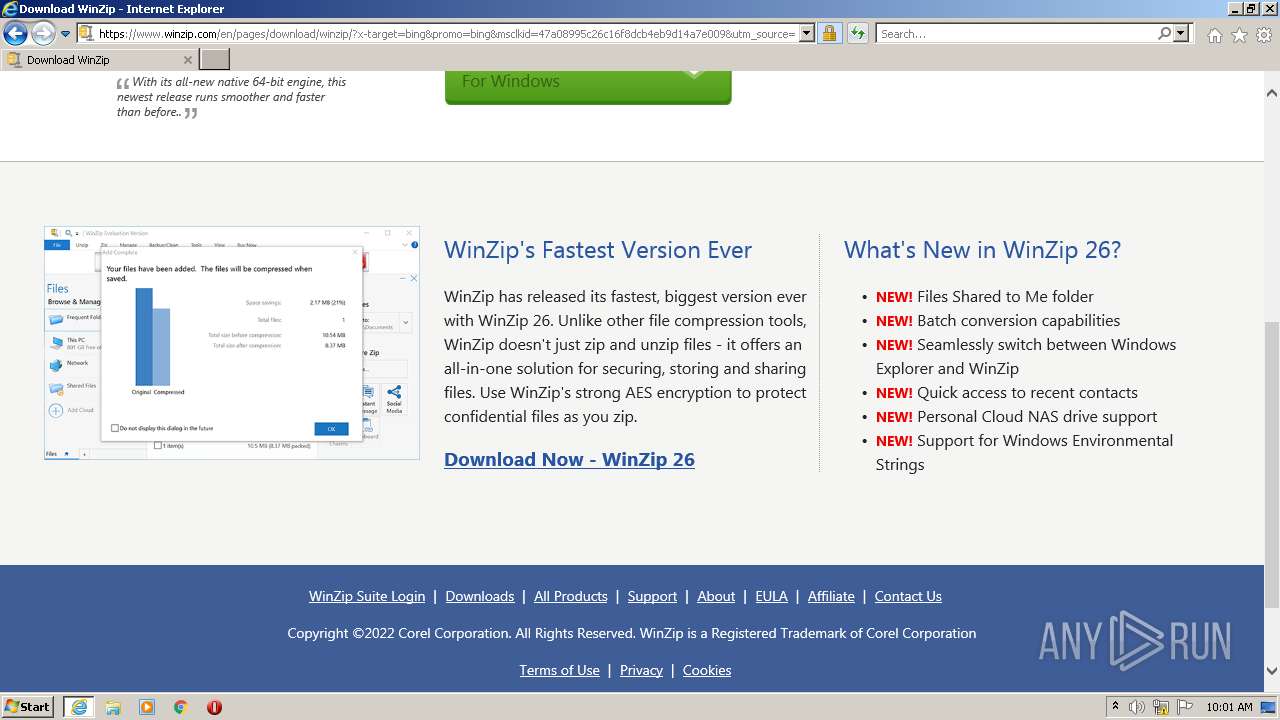Click the IE Back navigation button

tap(15, 34)
